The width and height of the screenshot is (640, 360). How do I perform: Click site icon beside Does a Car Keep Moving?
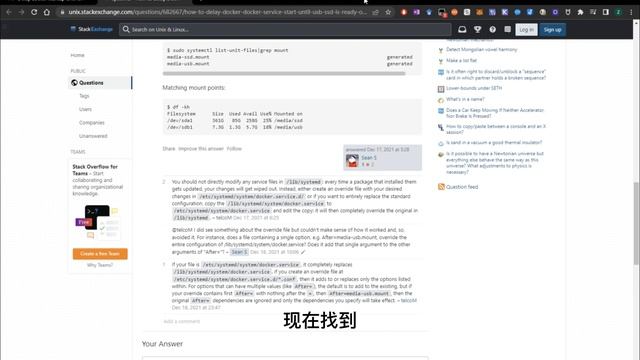tap(441, 111)
